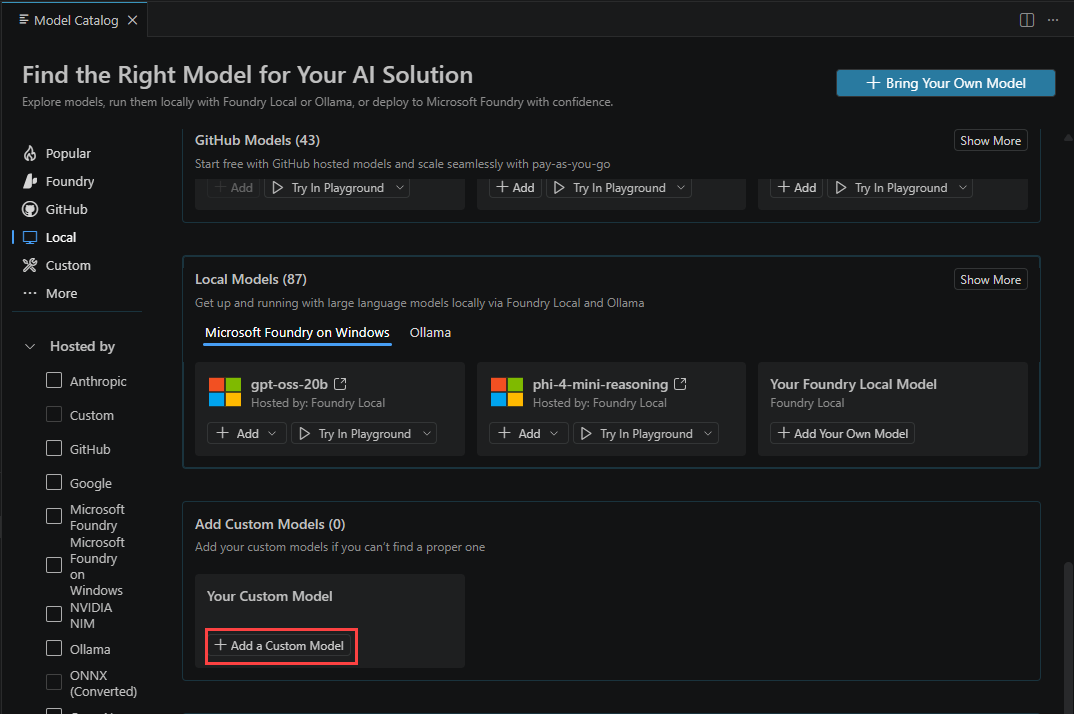1074x714 pixels.
Task: Open gpt-oss-20b external link icon
Action: click(x=340, y=384)
